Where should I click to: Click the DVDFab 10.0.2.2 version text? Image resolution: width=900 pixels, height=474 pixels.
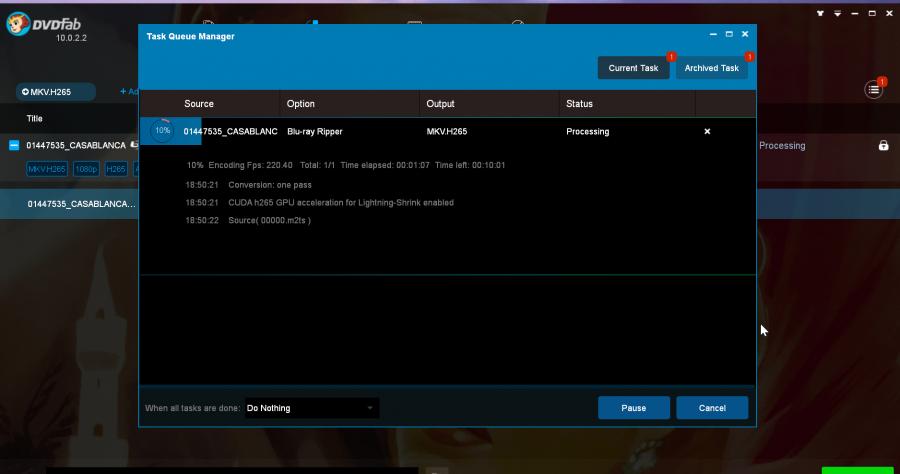(x=71, y=38)
